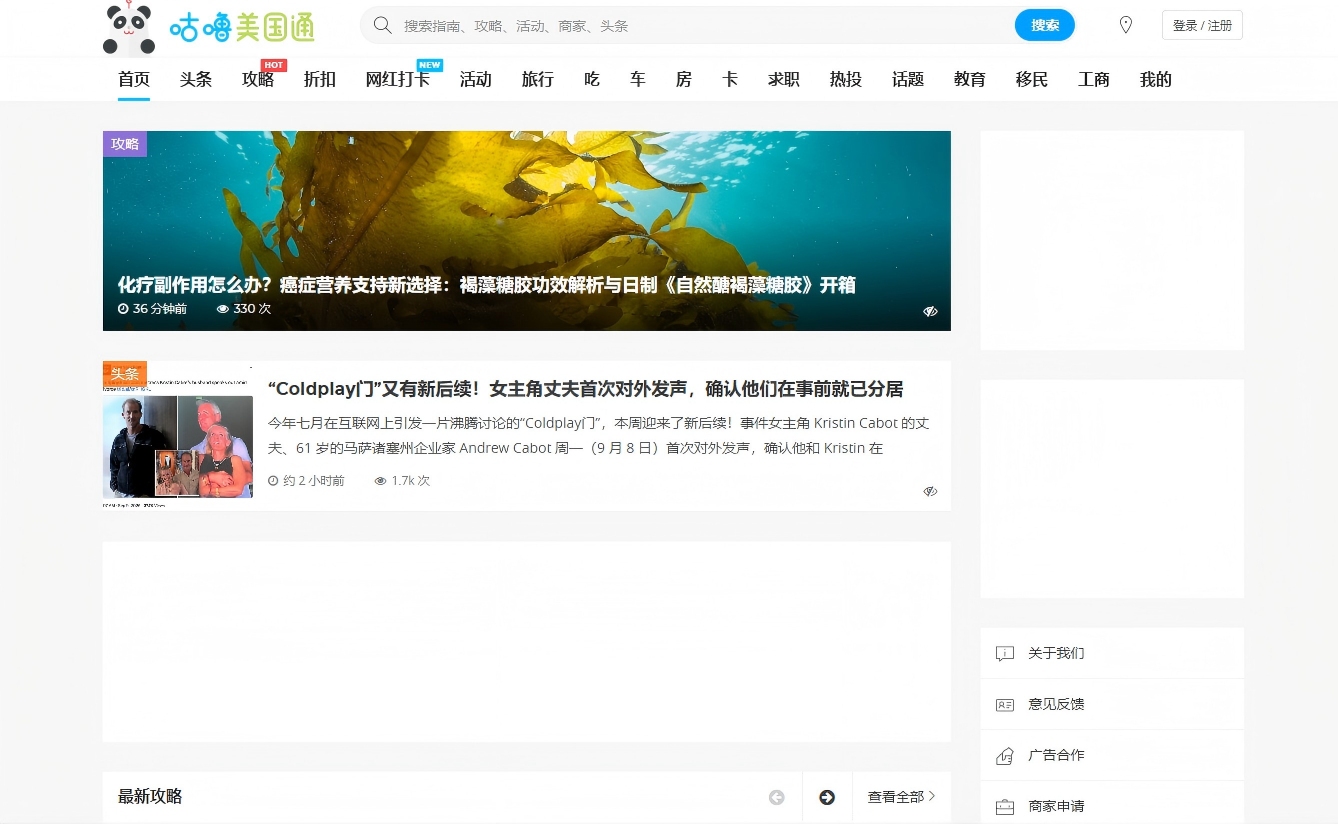Click the panda logo icon
The image size is (1338, 827).
pos(128,29)
